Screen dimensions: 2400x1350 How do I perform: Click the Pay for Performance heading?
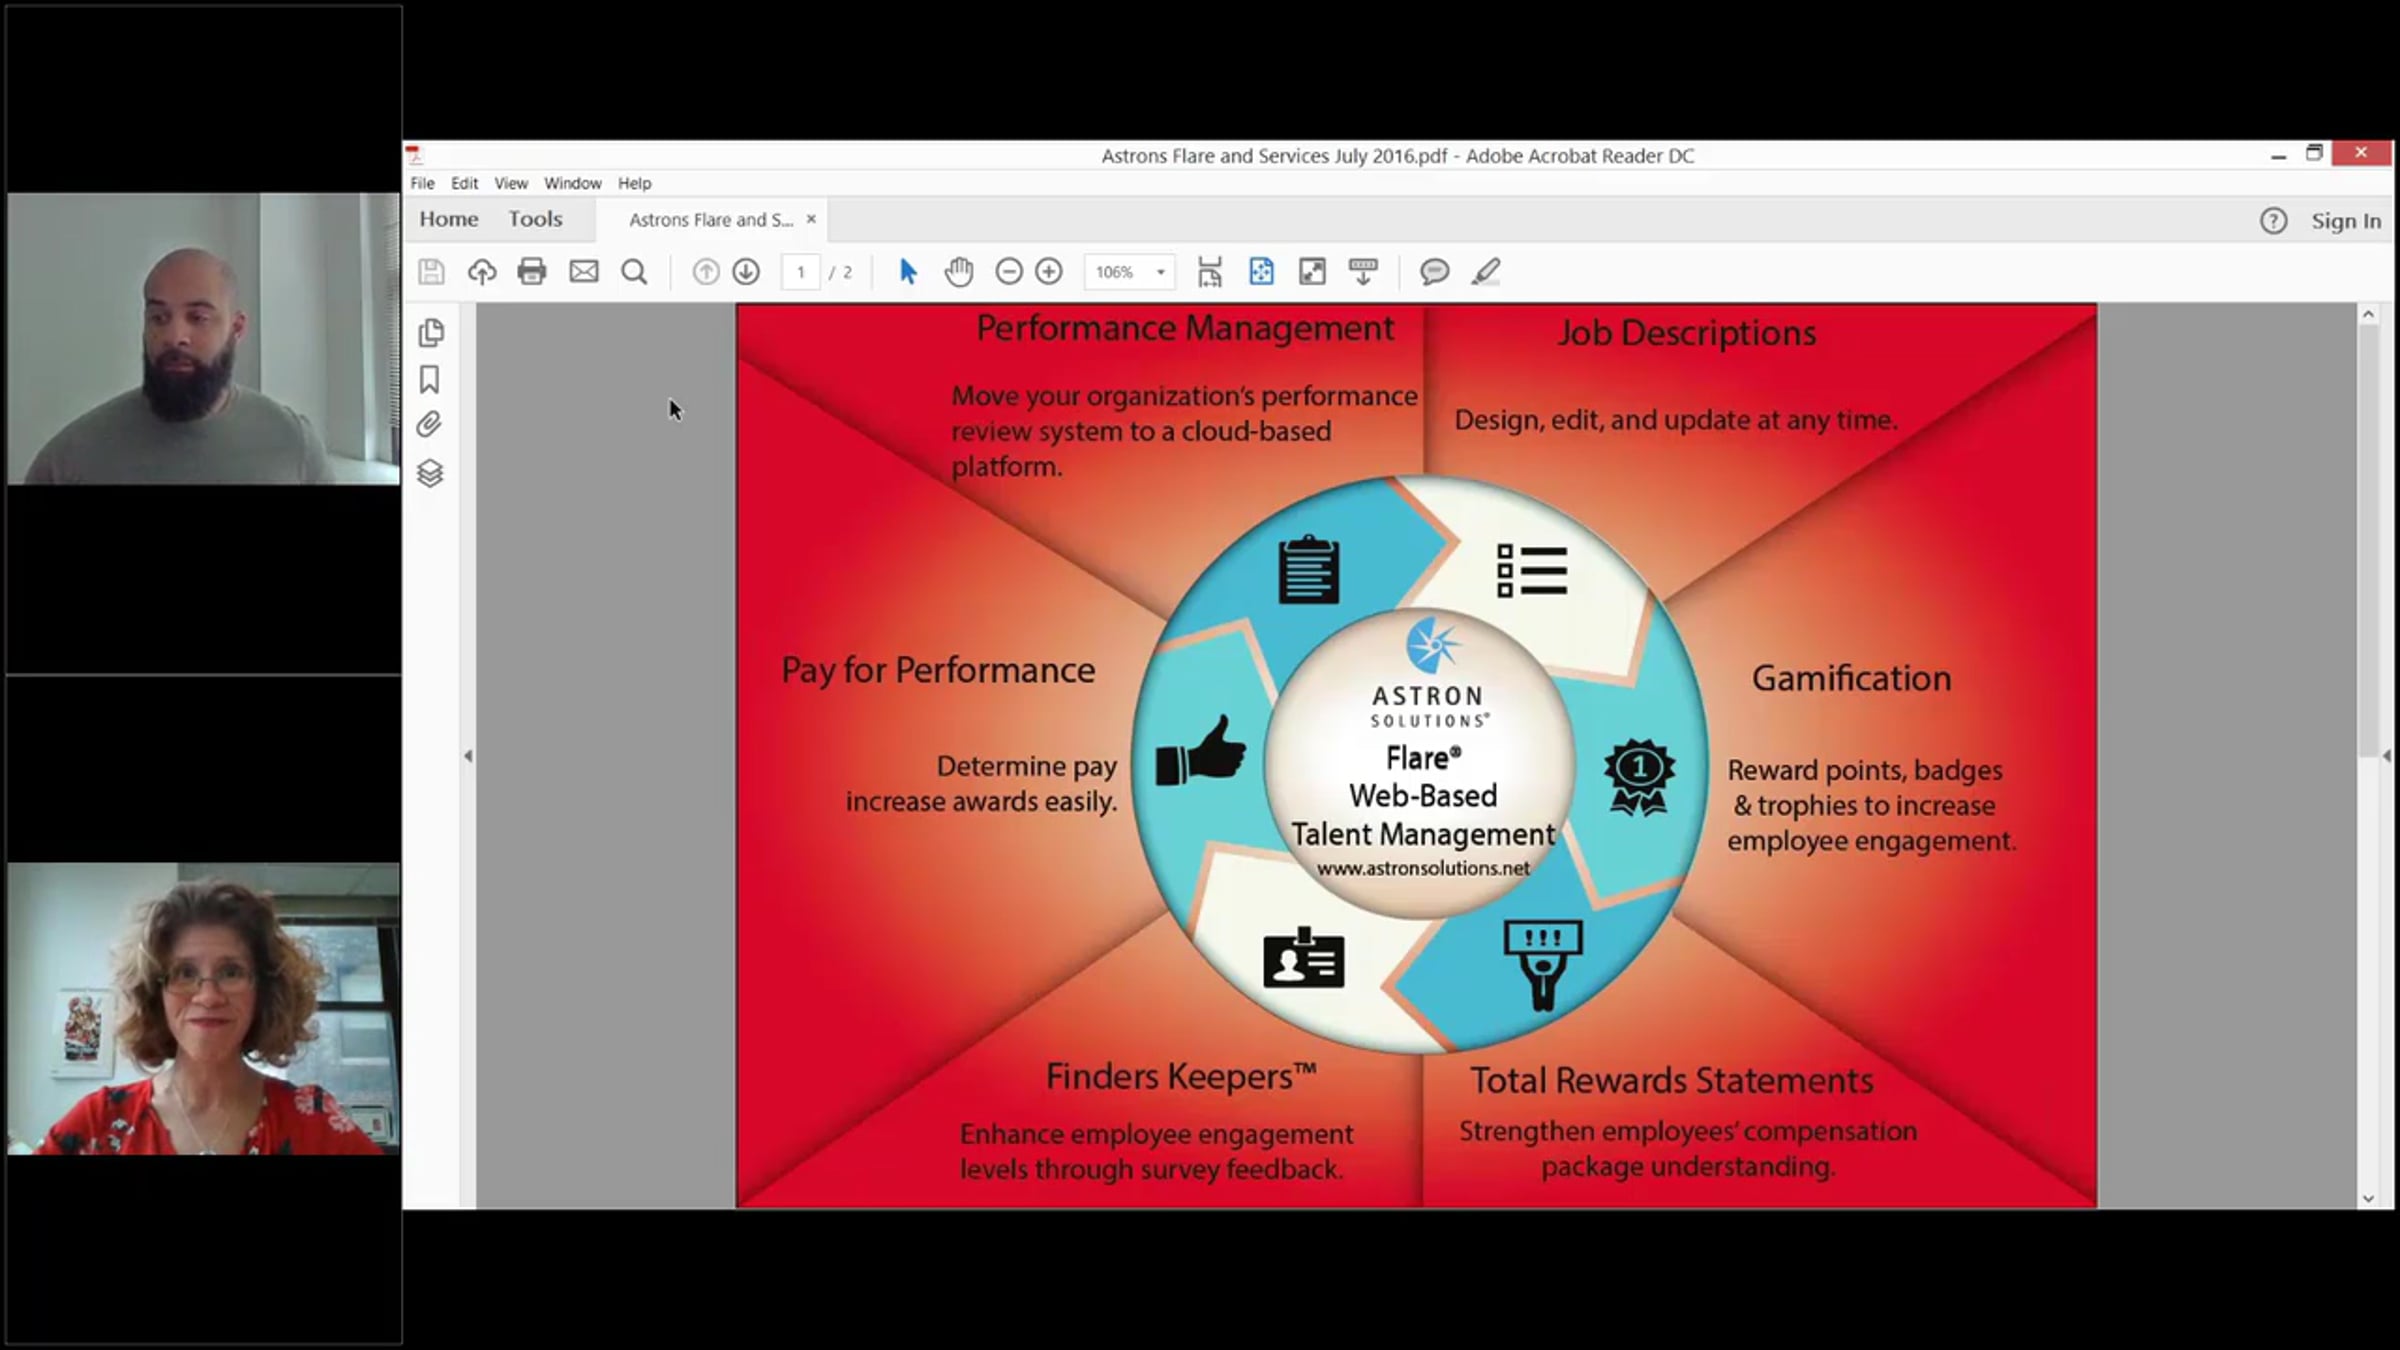938,671
